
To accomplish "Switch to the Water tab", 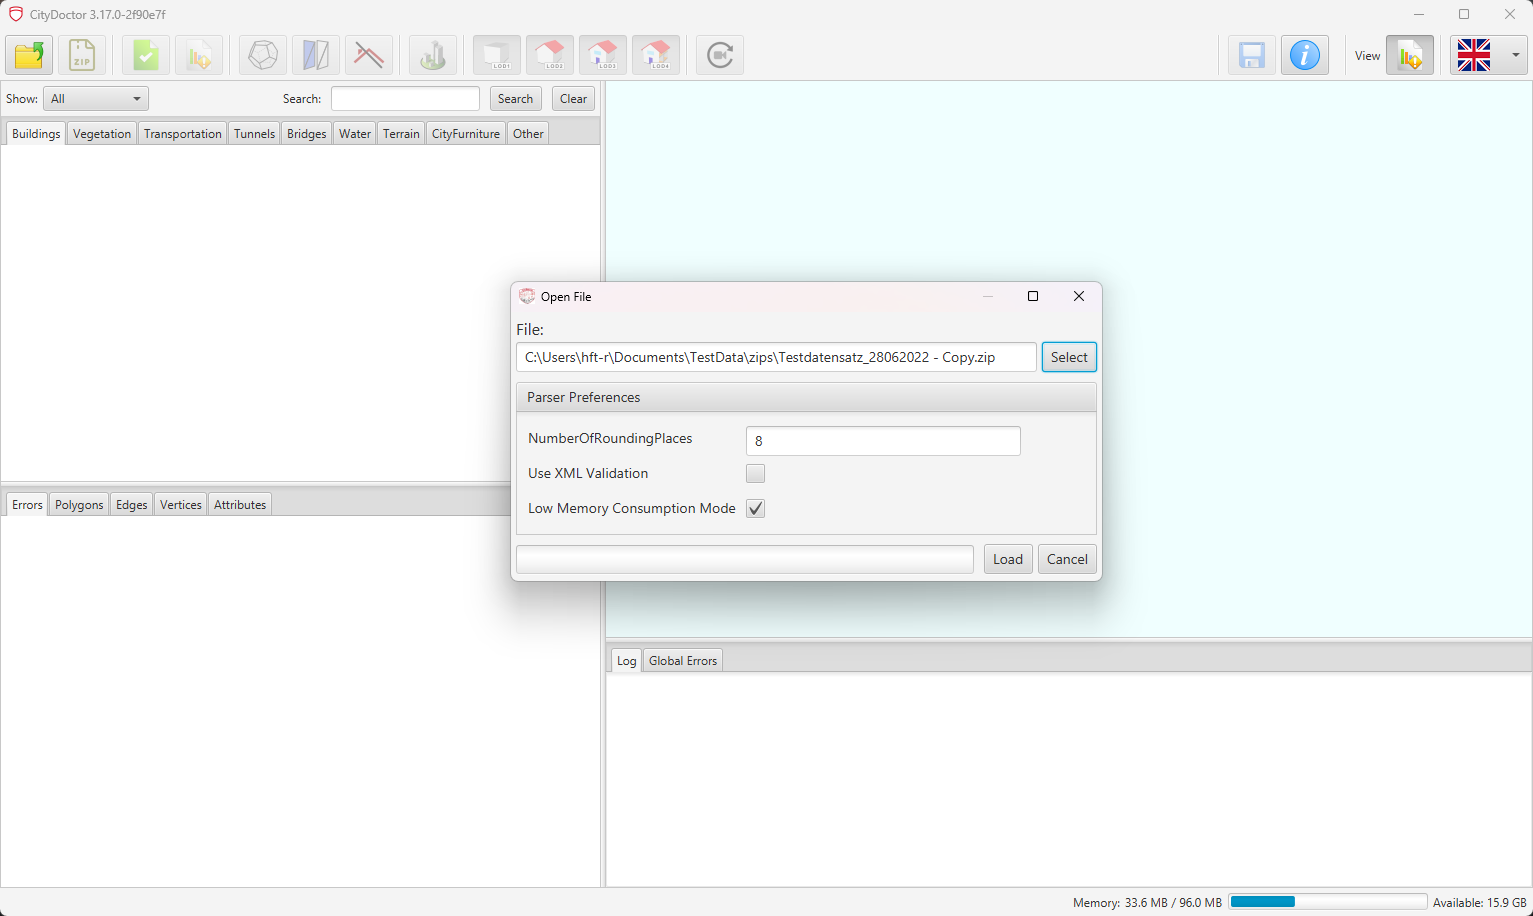I will click(x=355, y=134).
